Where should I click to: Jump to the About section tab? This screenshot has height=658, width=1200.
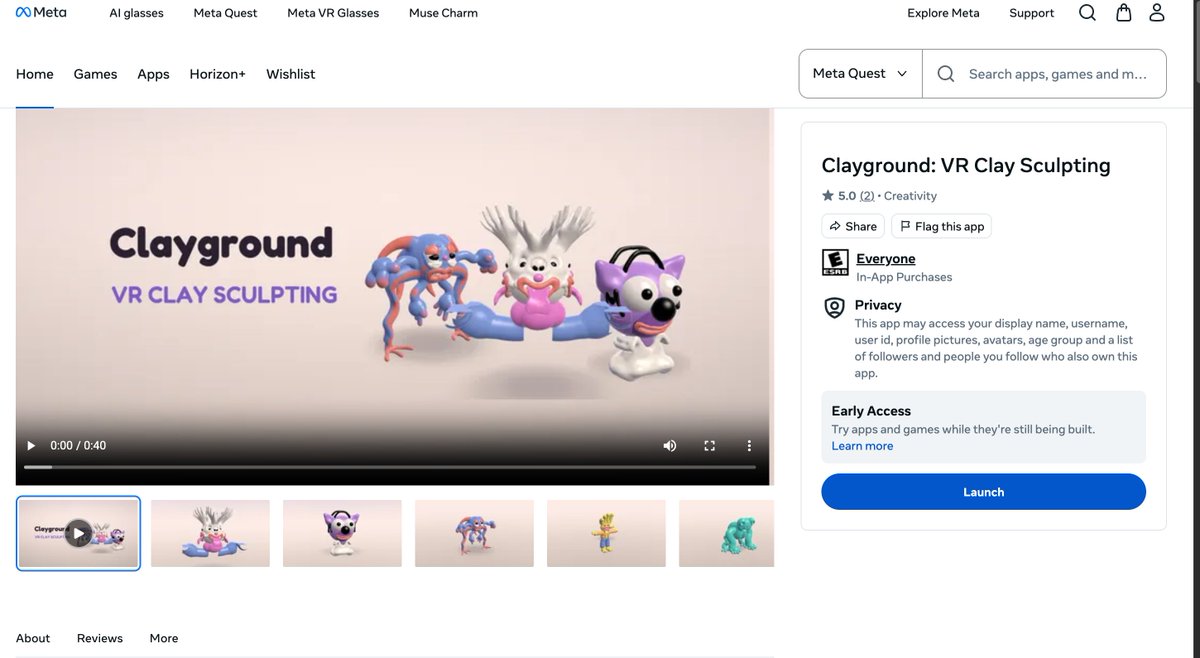click(33, 638)
